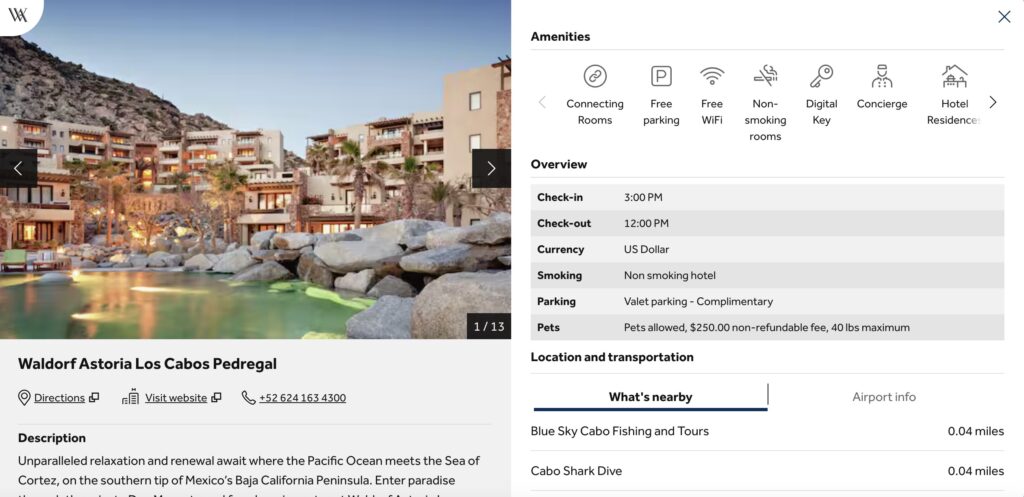Click the Free WiFi amenity icon
1024x497 pixels.
point(712,76)
